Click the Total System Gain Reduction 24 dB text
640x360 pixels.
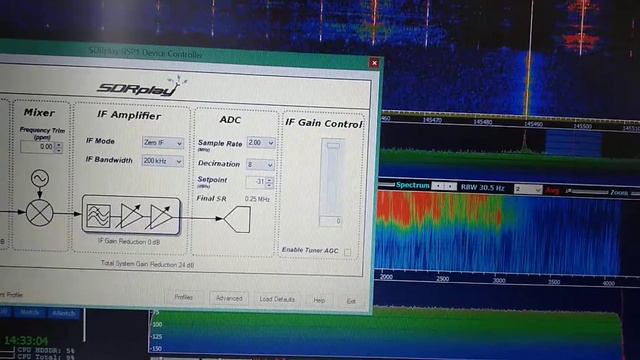(147, 264)
